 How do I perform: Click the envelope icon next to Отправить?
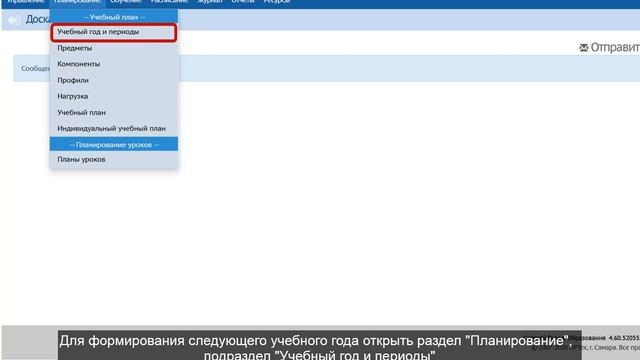[584, 48]
